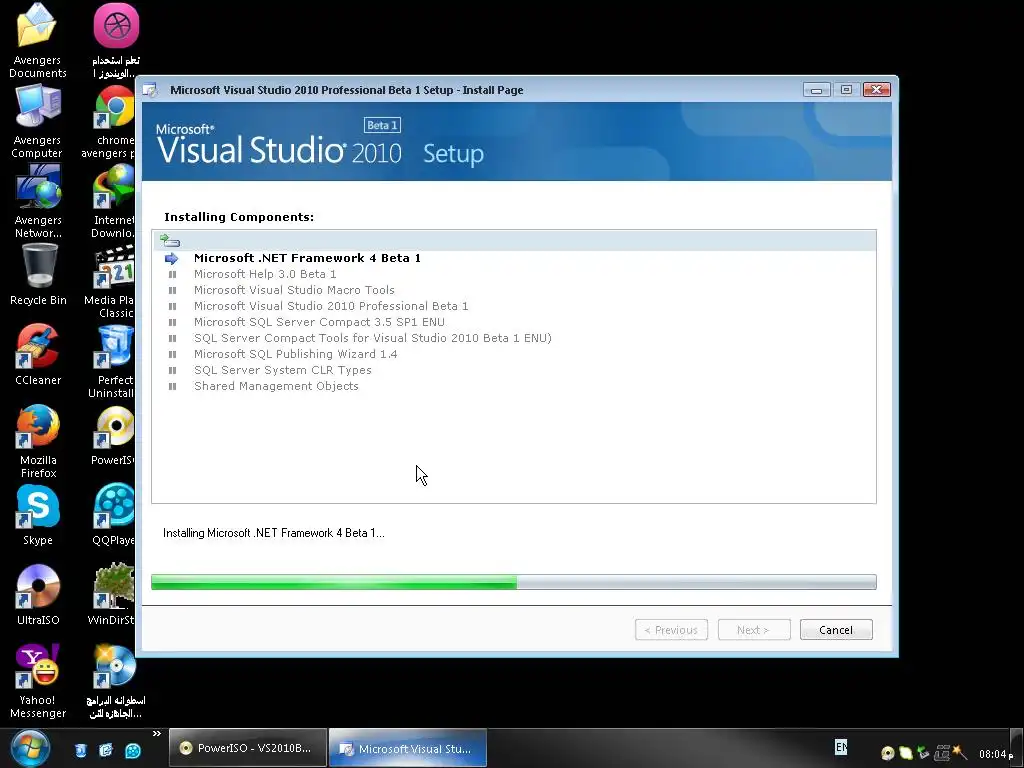Open the Arabic-labeled CD disc desktop shortcut
Image resolution: width=1024 pixels, height=768 pixels.
(116, 681)
